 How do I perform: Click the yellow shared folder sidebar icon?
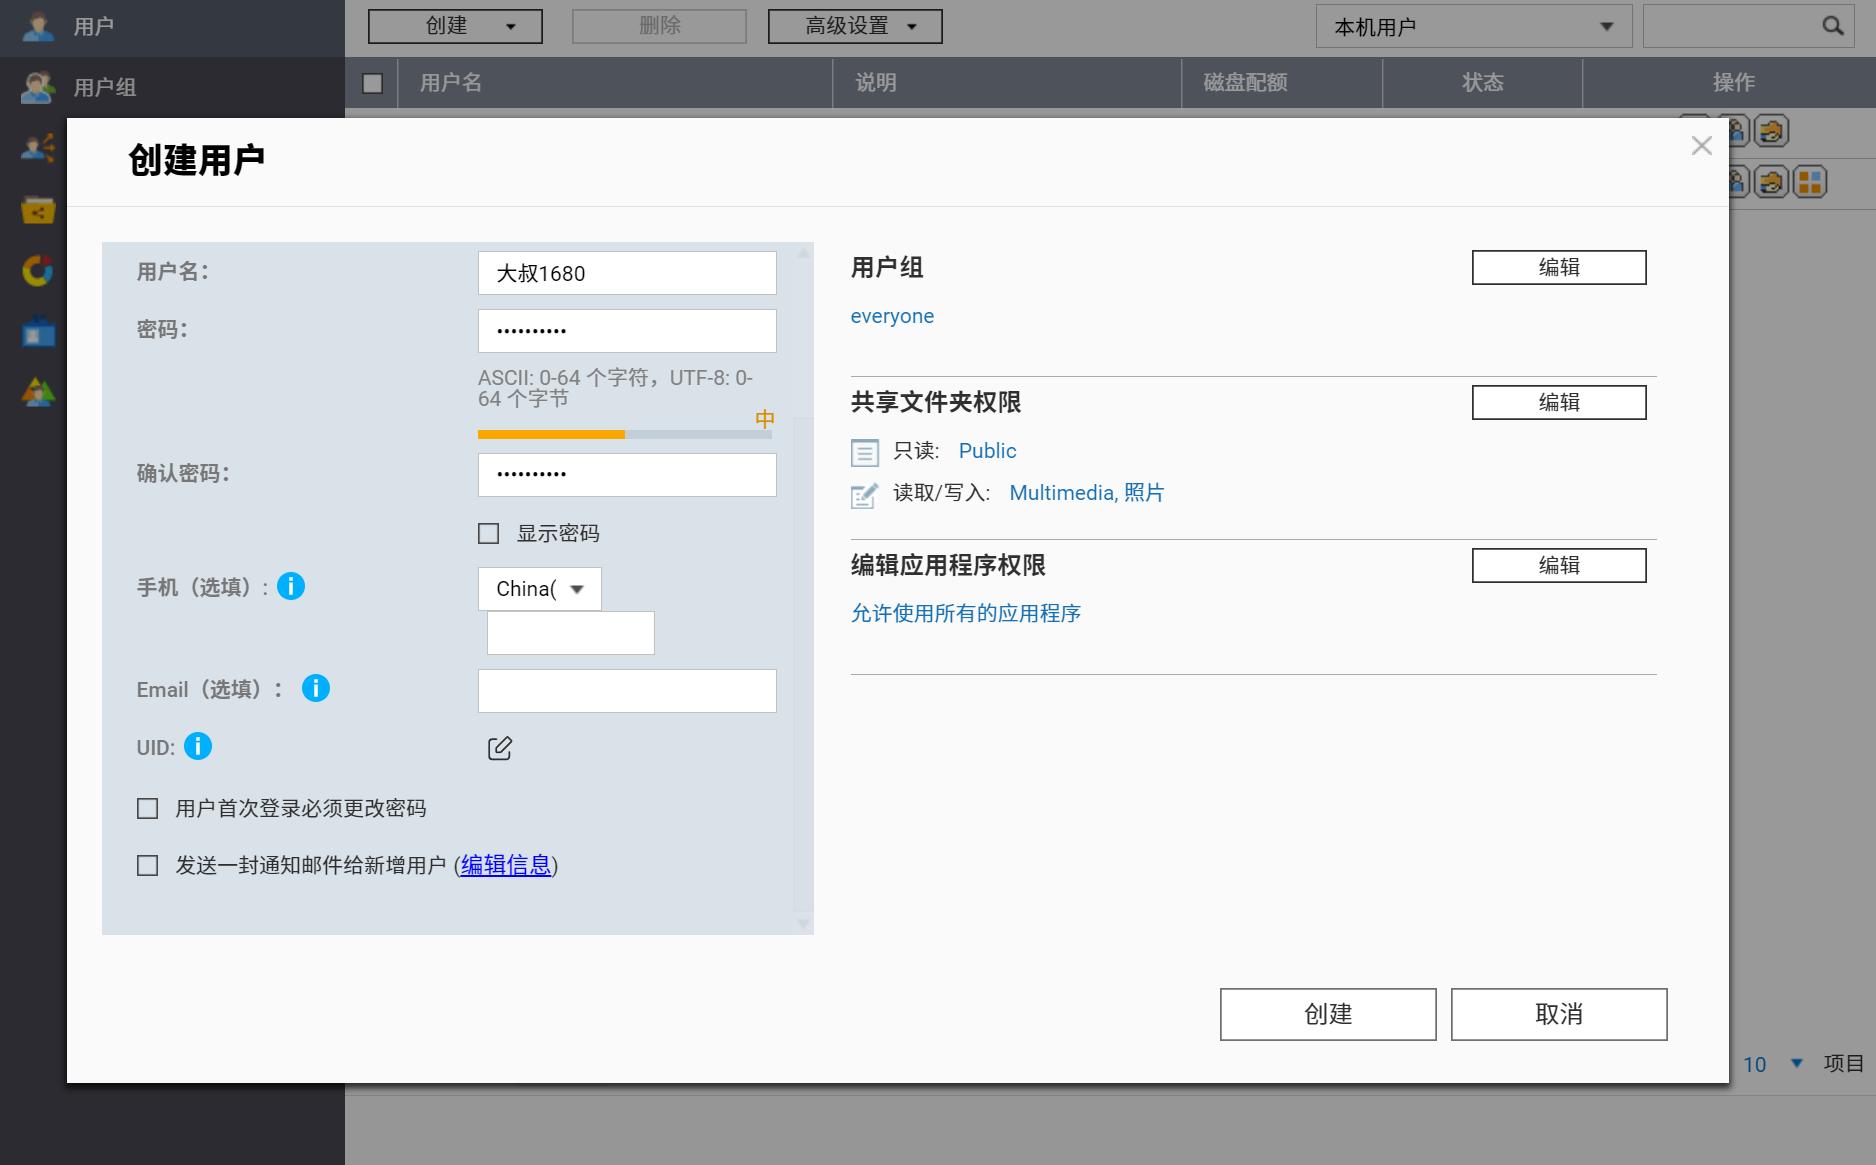pos(37,211)
